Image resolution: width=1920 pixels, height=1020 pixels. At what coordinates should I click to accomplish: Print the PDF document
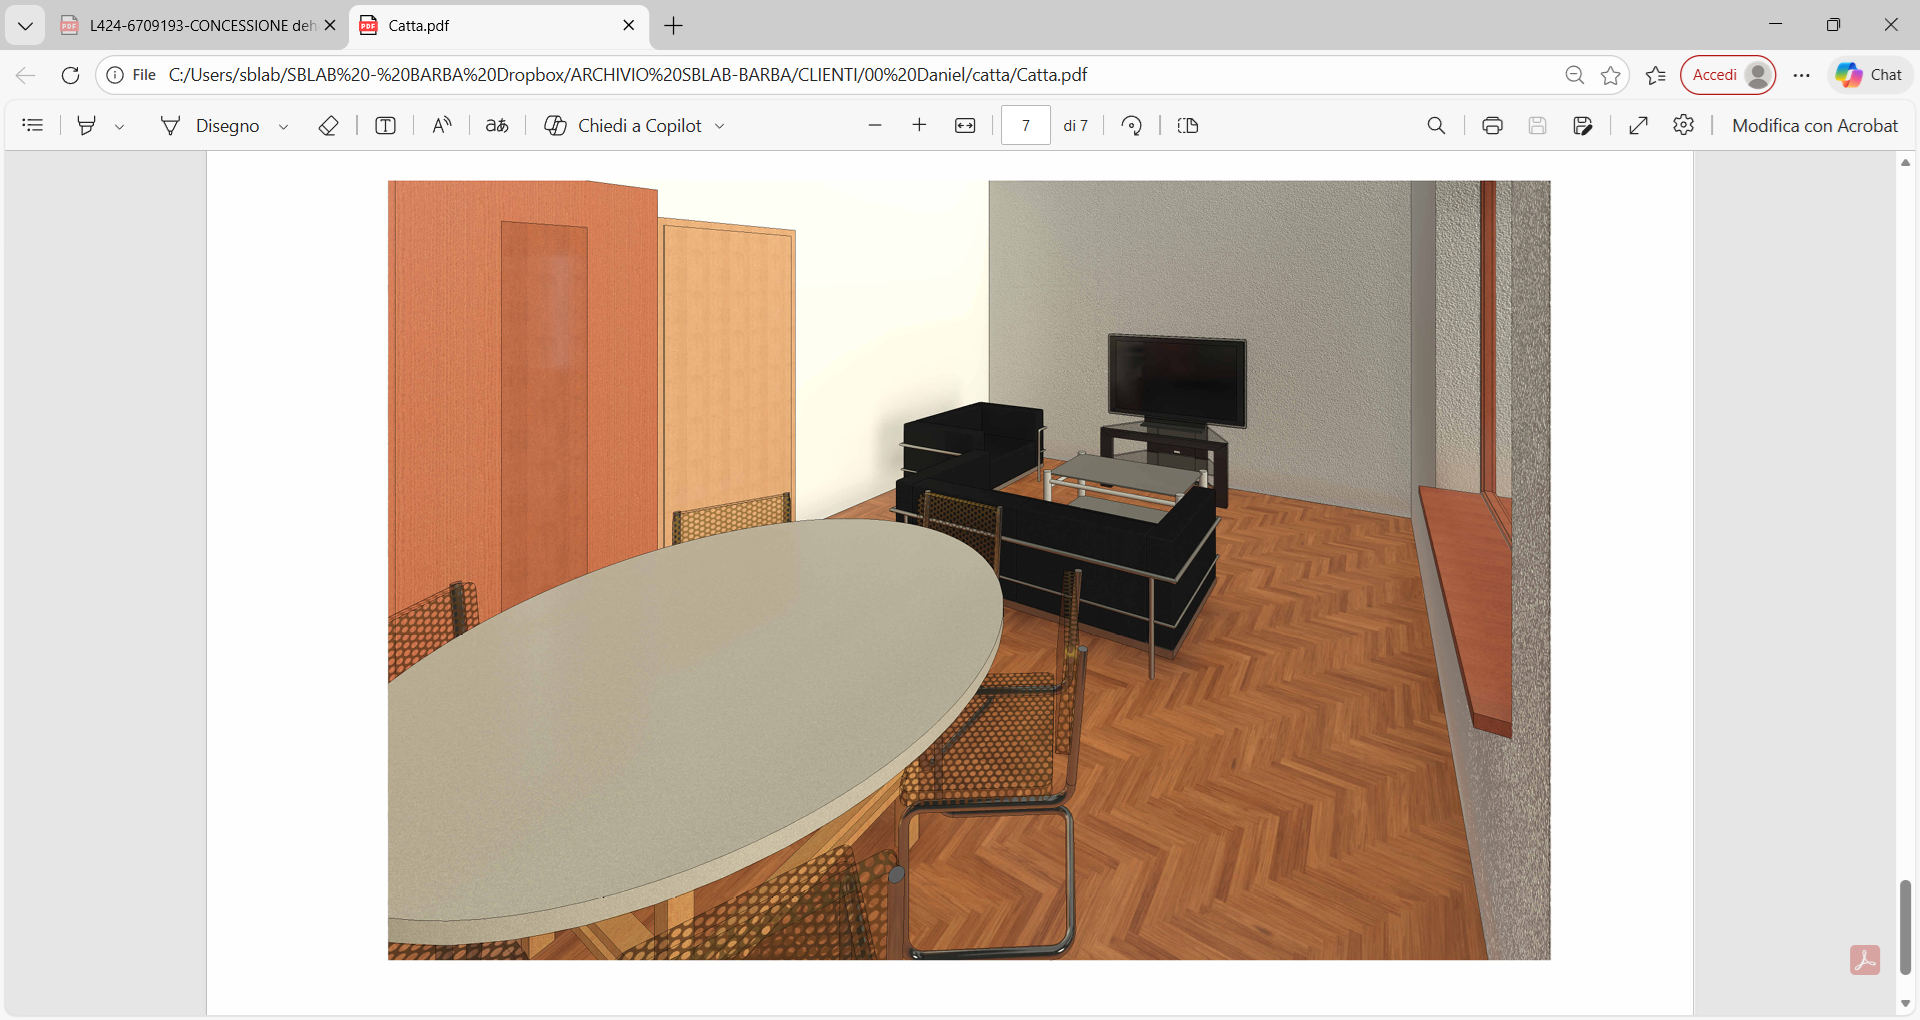pos(1492,126)
